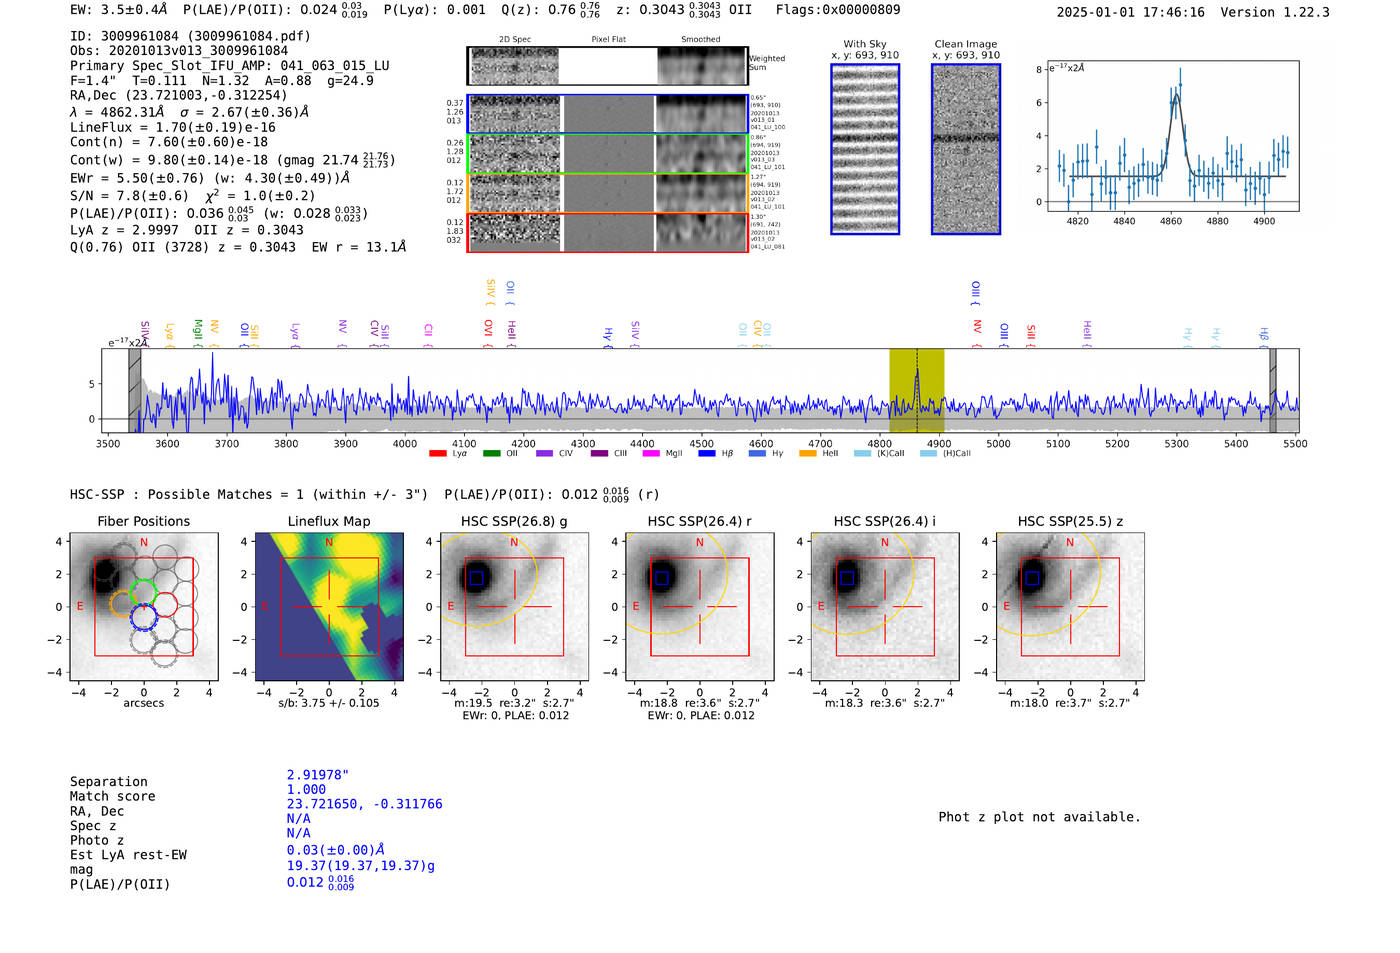Image resolution: width=1400 pixels, height=953 pixels.
Task: Click the RA,Dec (23.721003,-0.312254) text
Action: coord(179,96)
